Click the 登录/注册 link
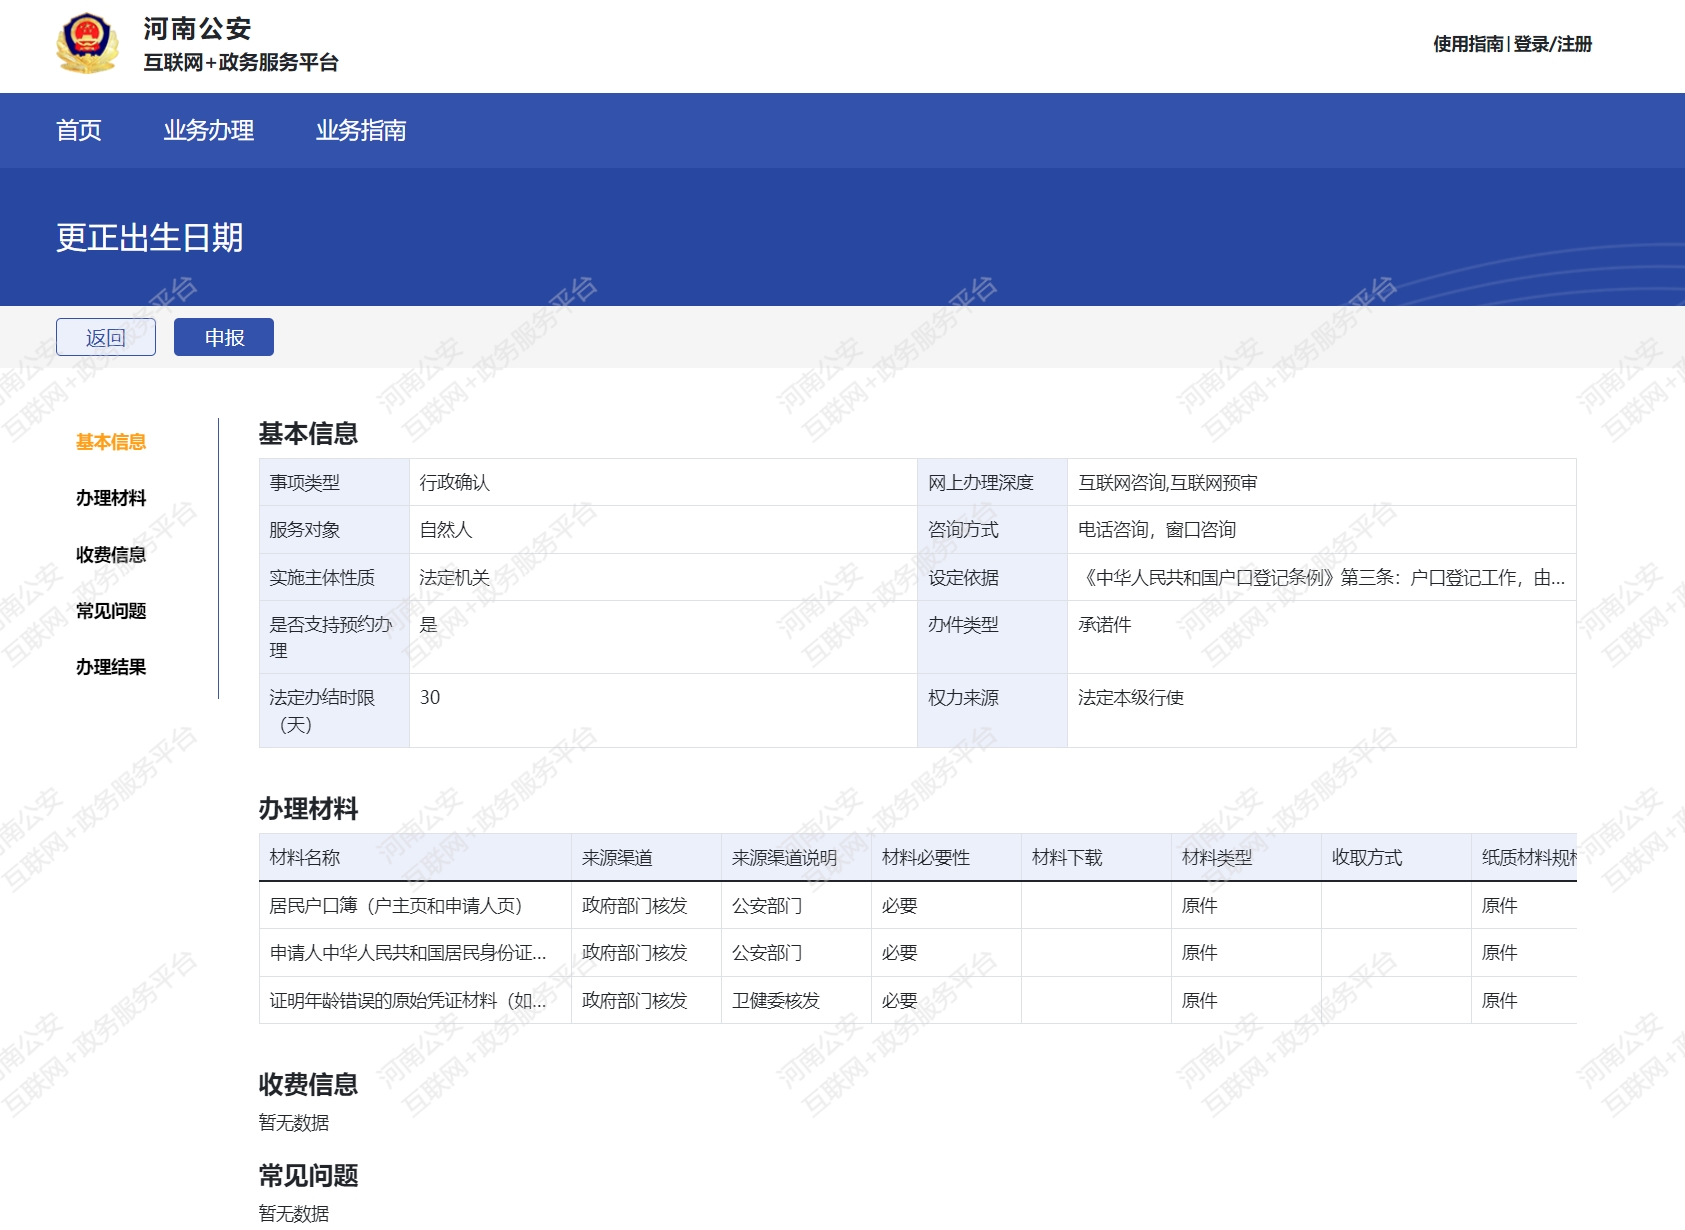Viewport: 1685px width, 1230px height. point(1552,44)
